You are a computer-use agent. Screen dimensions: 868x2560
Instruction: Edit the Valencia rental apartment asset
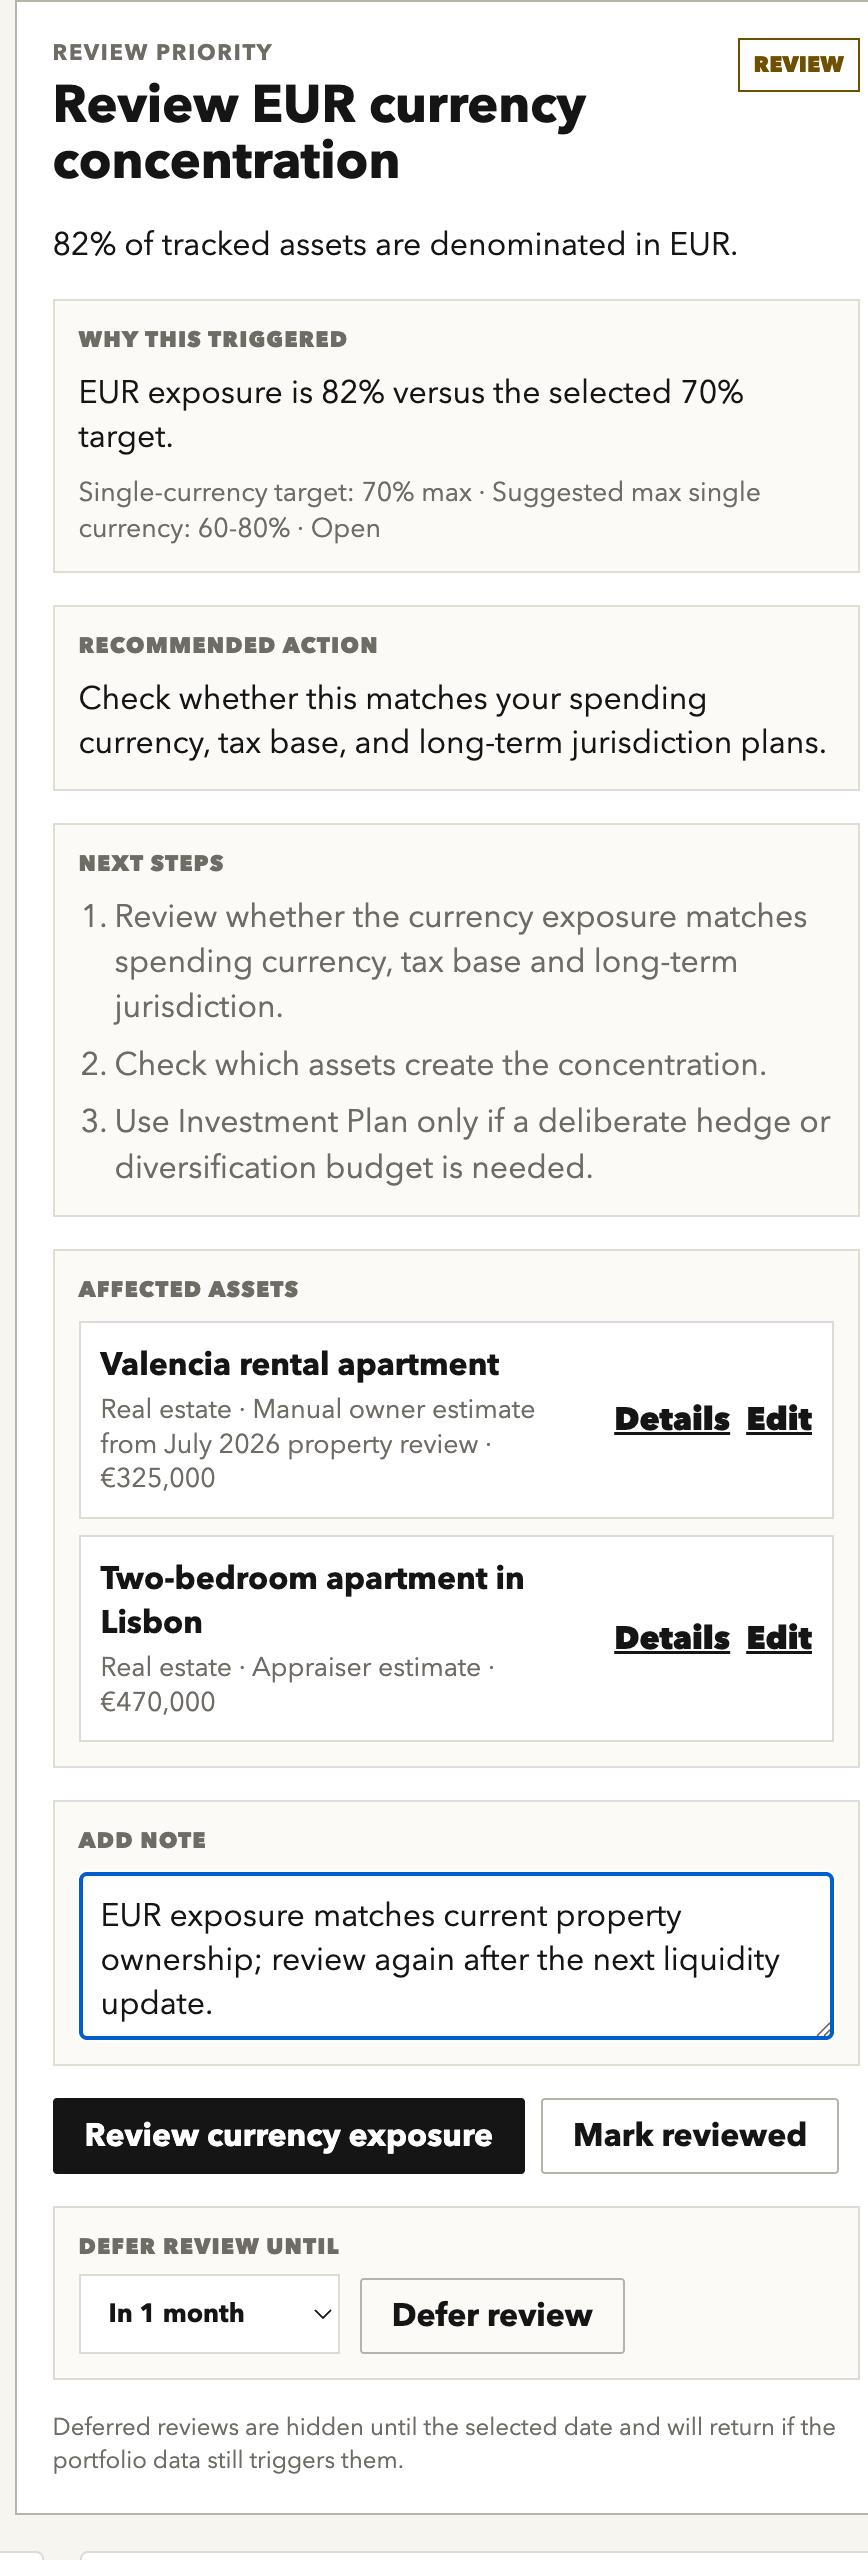779,1419
